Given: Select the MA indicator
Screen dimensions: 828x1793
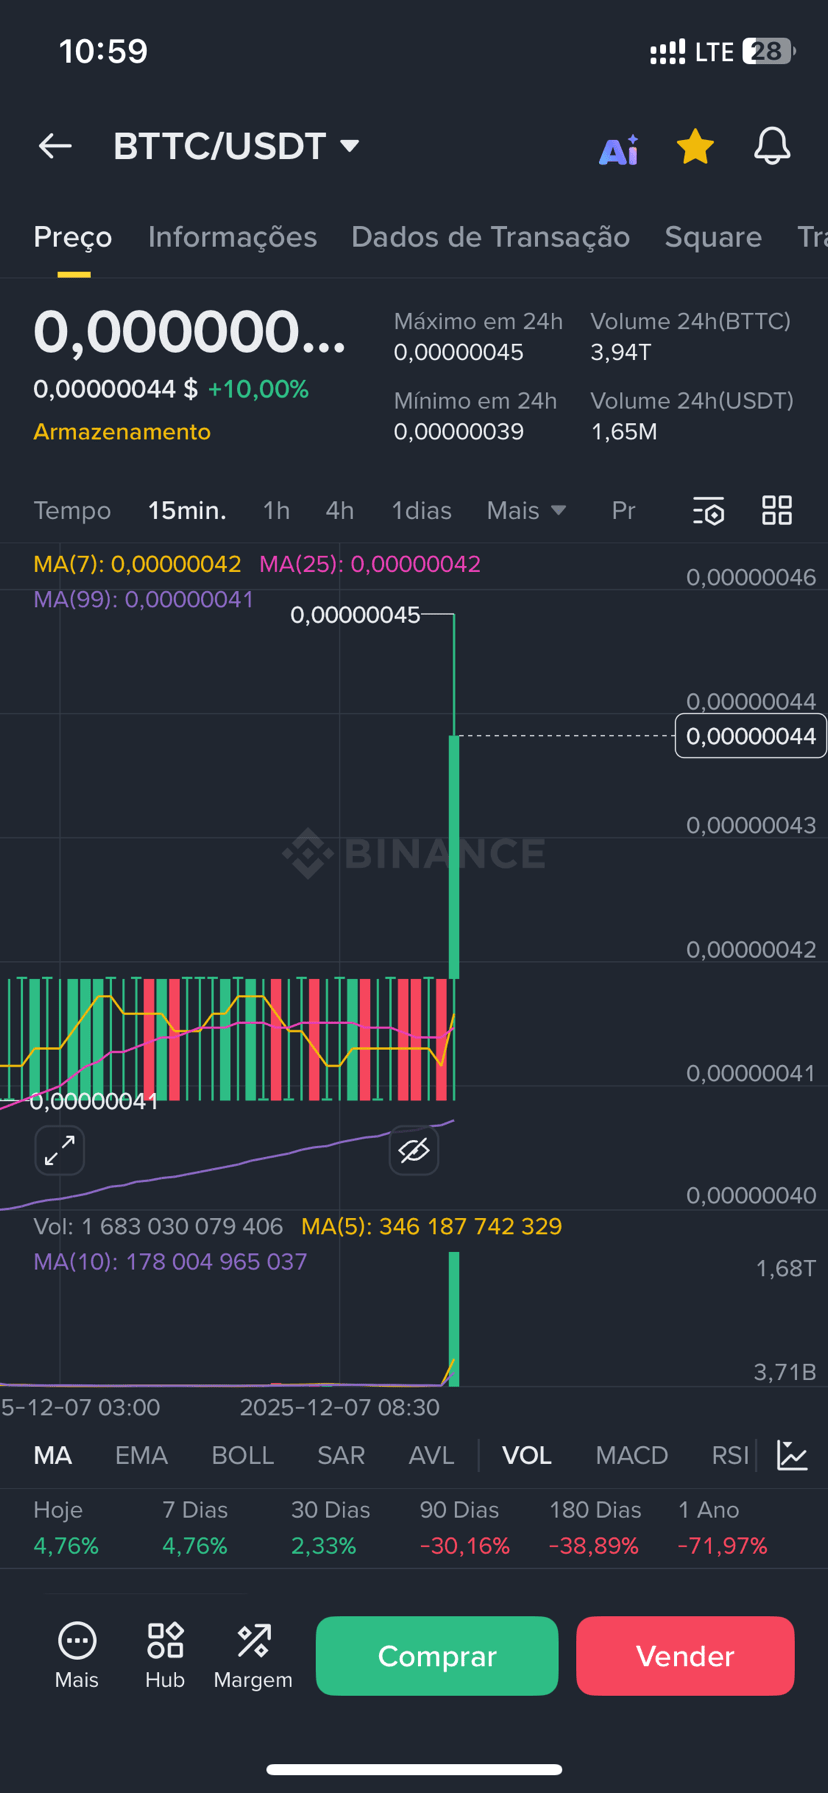Looking at the screenshot, I should (x=53, y=1456).
